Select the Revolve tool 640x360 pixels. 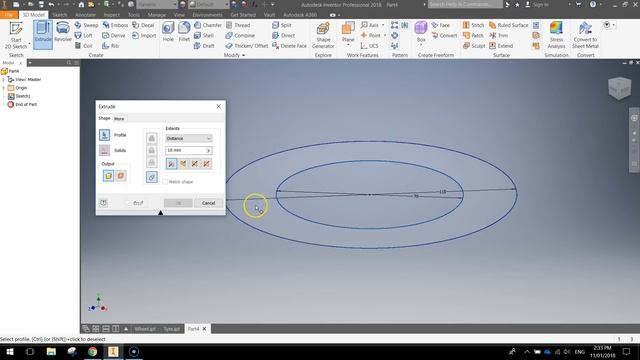(62, 33)
